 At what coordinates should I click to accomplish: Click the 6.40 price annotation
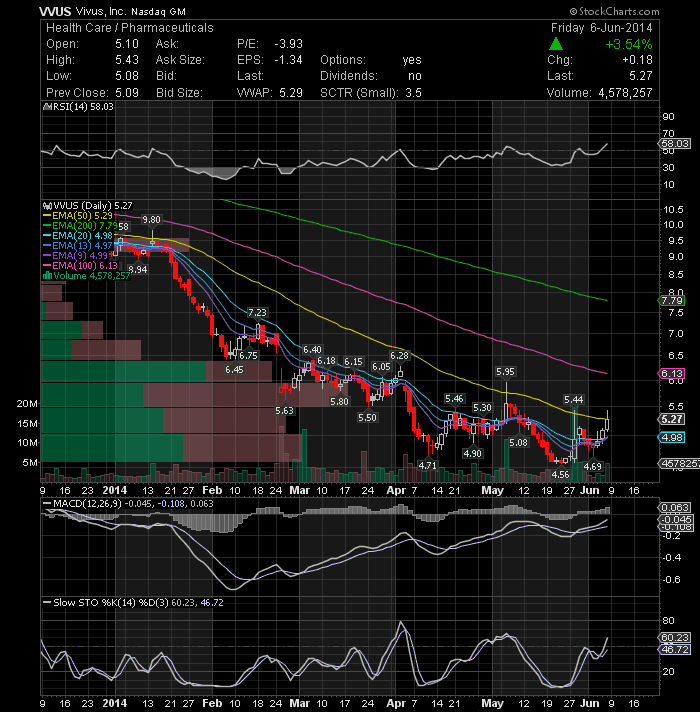coord(312,350)
